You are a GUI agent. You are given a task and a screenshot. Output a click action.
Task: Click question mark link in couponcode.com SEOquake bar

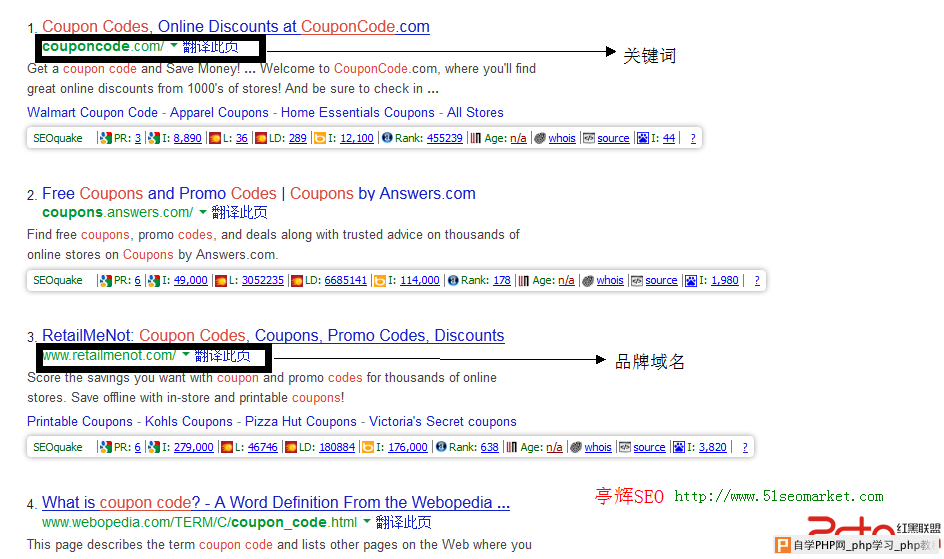tap(693, 138)
